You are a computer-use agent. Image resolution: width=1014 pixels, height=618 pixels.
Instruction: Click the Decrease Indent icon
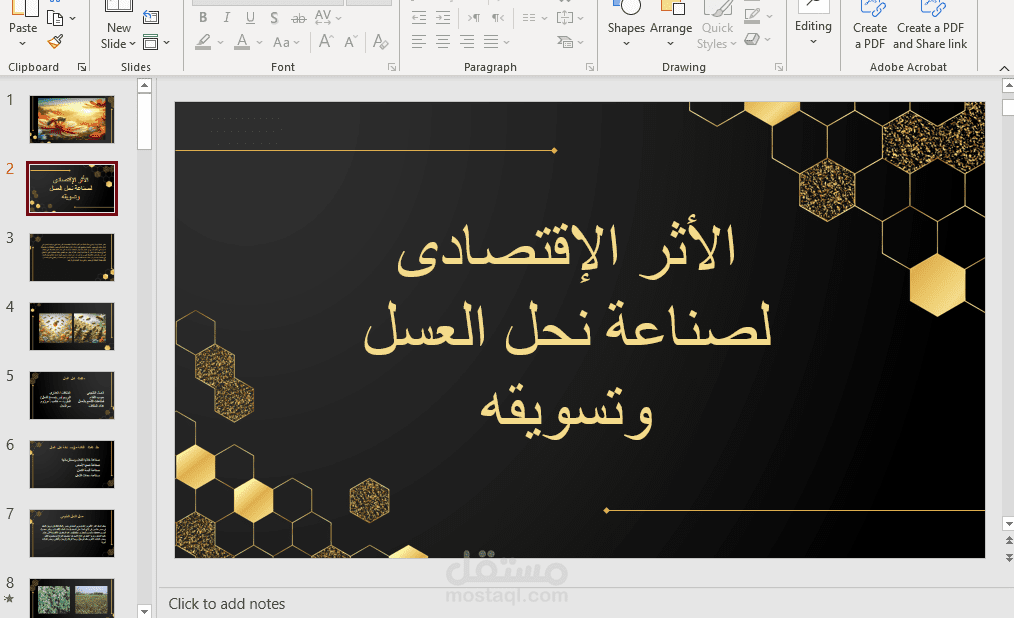[419, 17]
